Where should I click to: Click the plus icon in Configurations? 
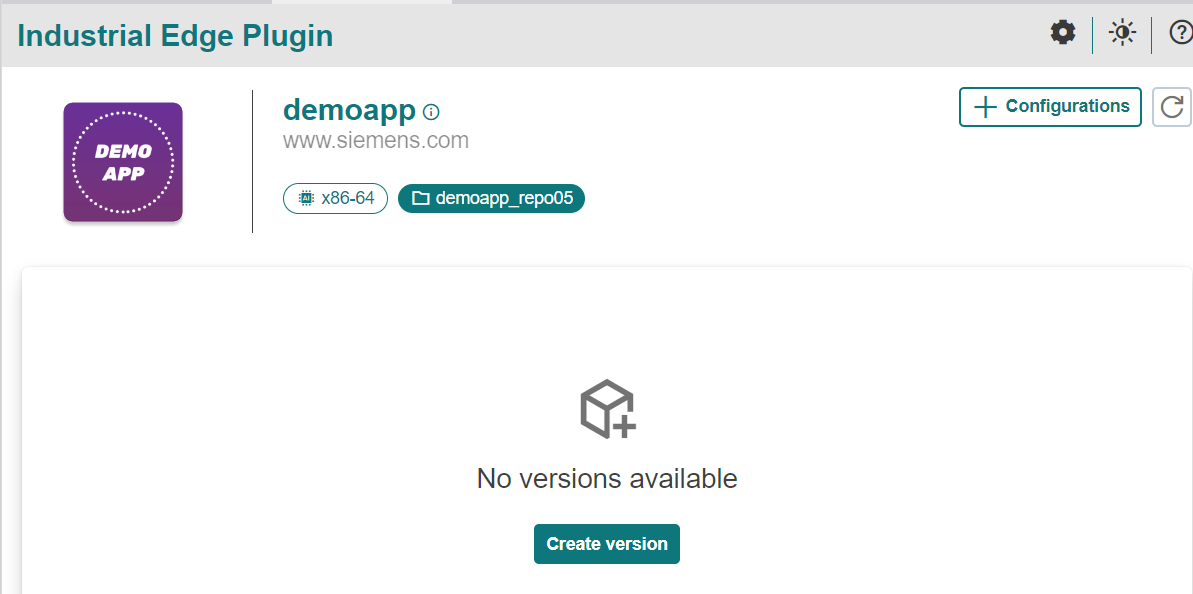[x=985, y=107]
